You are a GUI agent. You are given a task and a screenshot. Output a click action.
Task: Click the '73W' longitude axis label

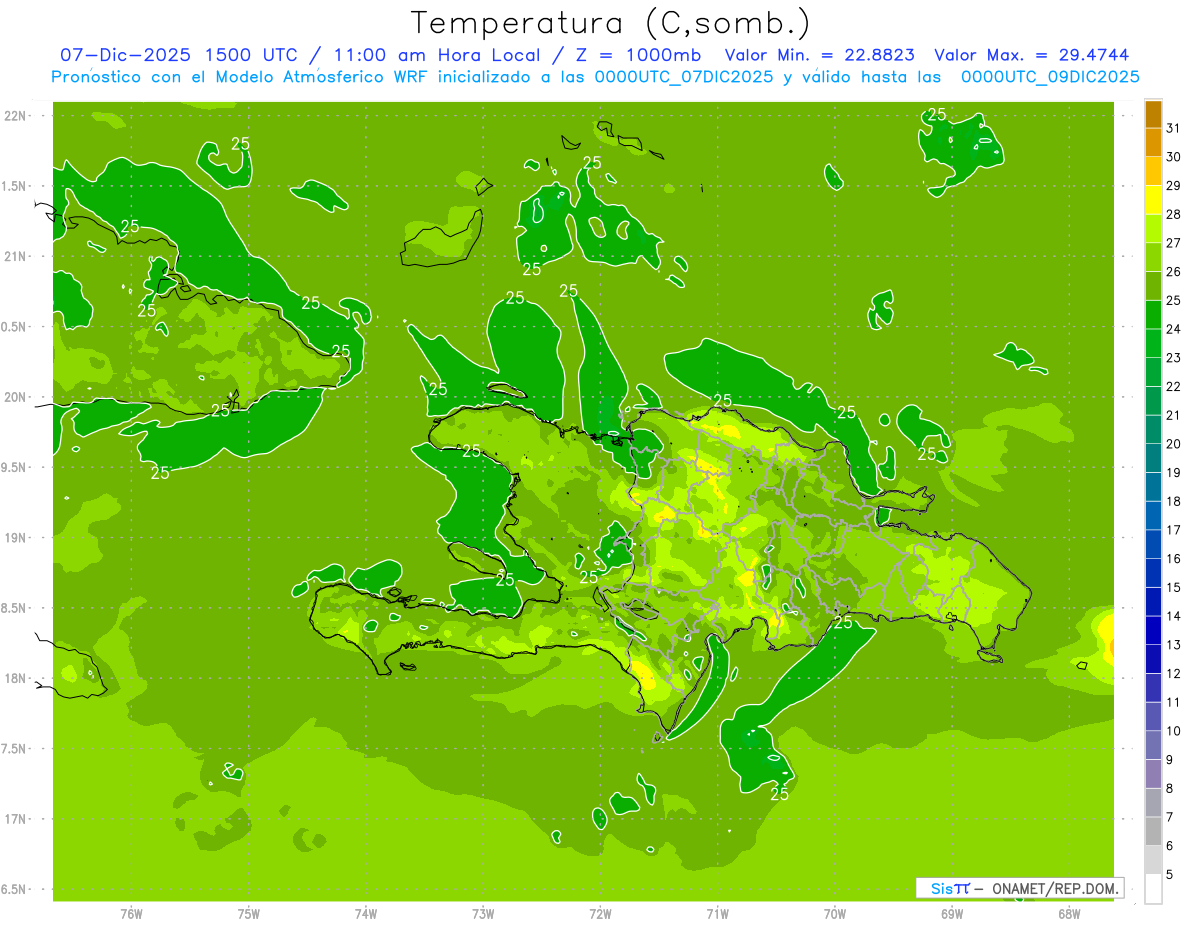[x=483, y=914]
